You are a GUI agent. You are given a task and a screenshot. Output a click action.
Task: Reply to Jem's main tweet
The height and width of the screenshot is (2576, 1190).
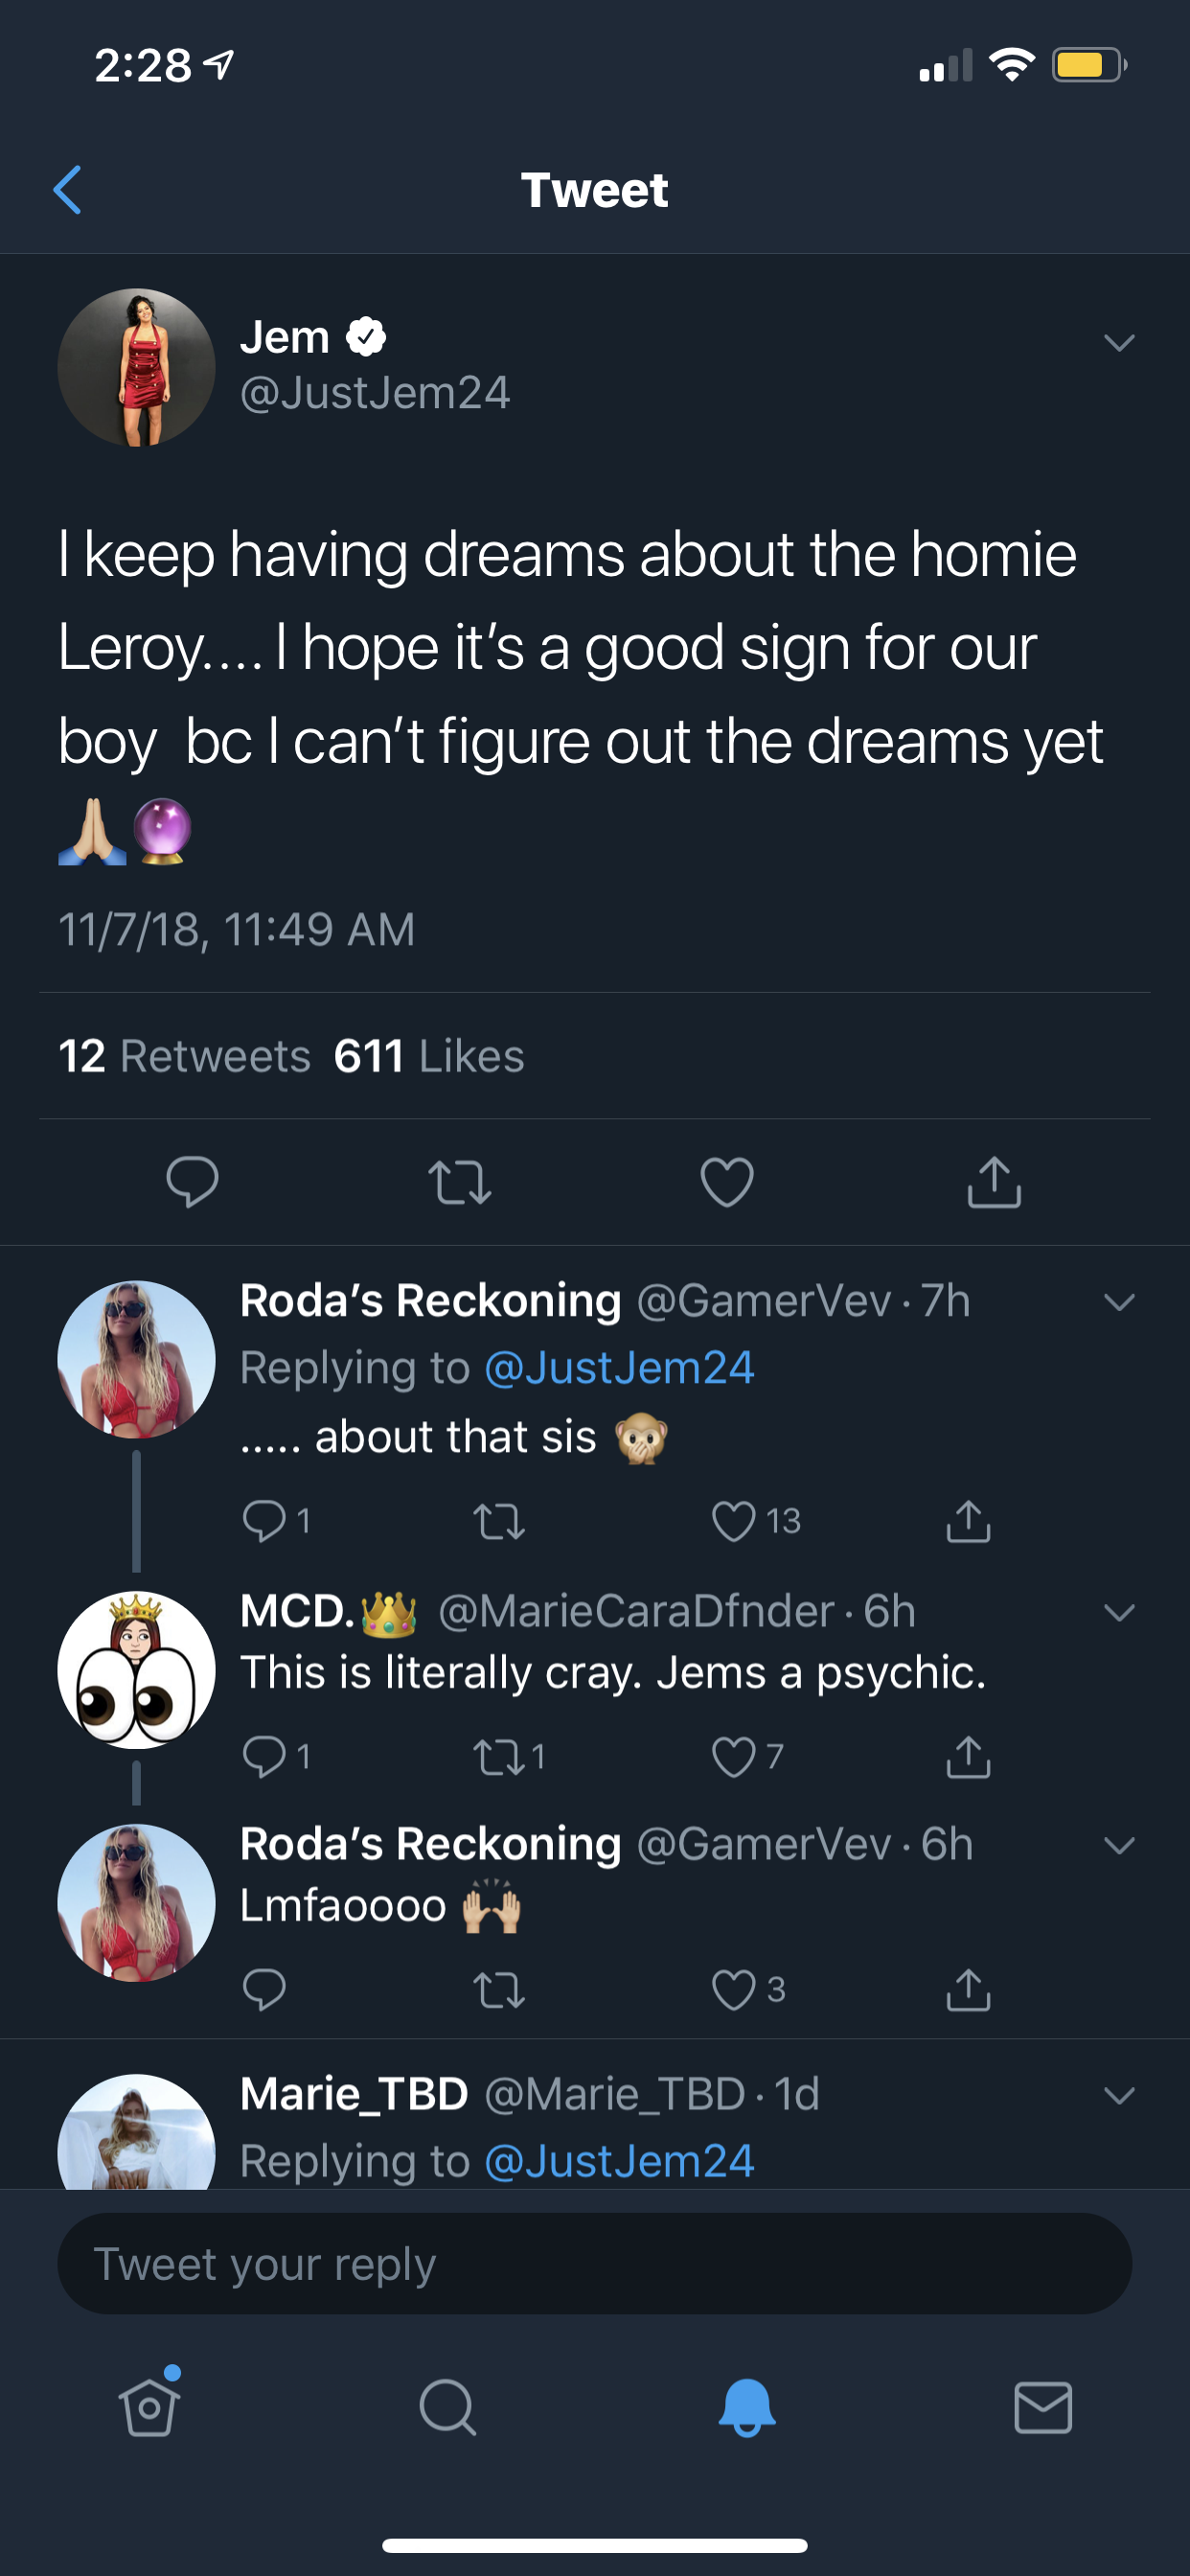point(192,1182)
